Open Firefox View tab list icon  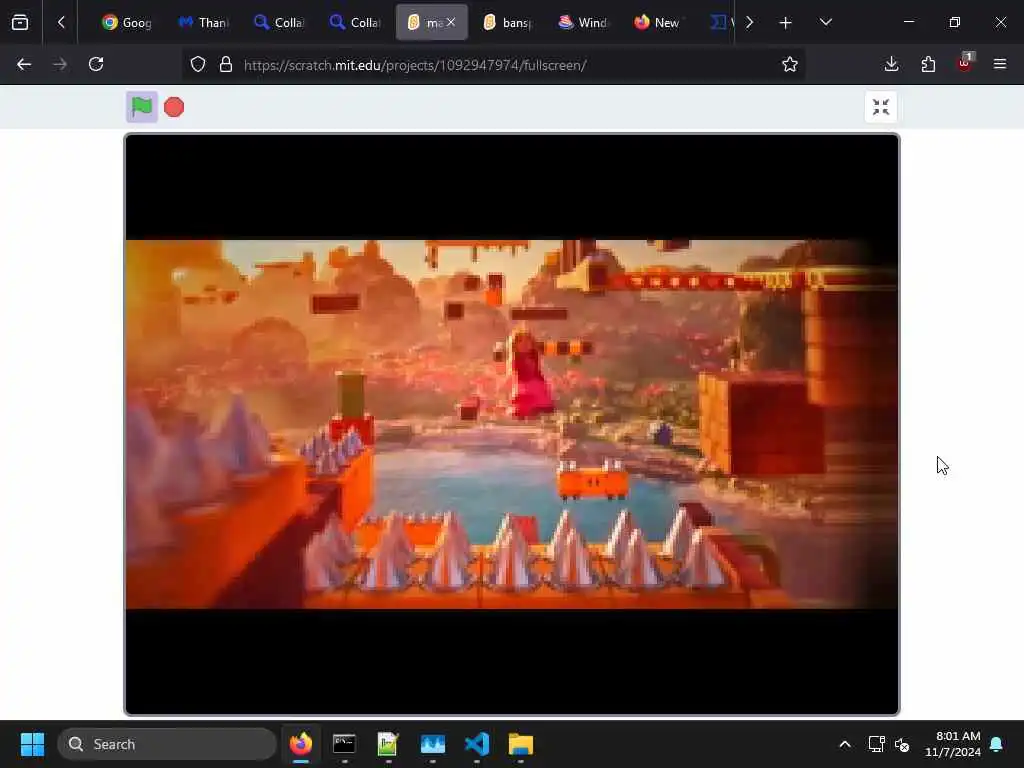coord(20,23)
